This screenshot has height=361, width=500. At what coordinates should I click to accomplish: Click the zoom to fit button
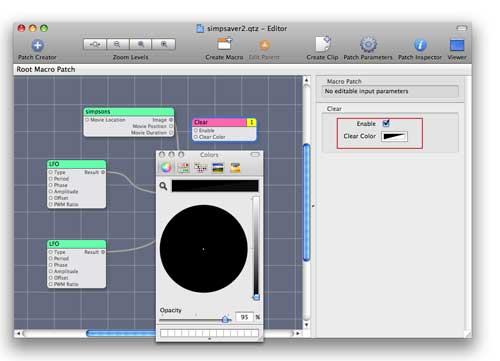(x=95, y=44)
